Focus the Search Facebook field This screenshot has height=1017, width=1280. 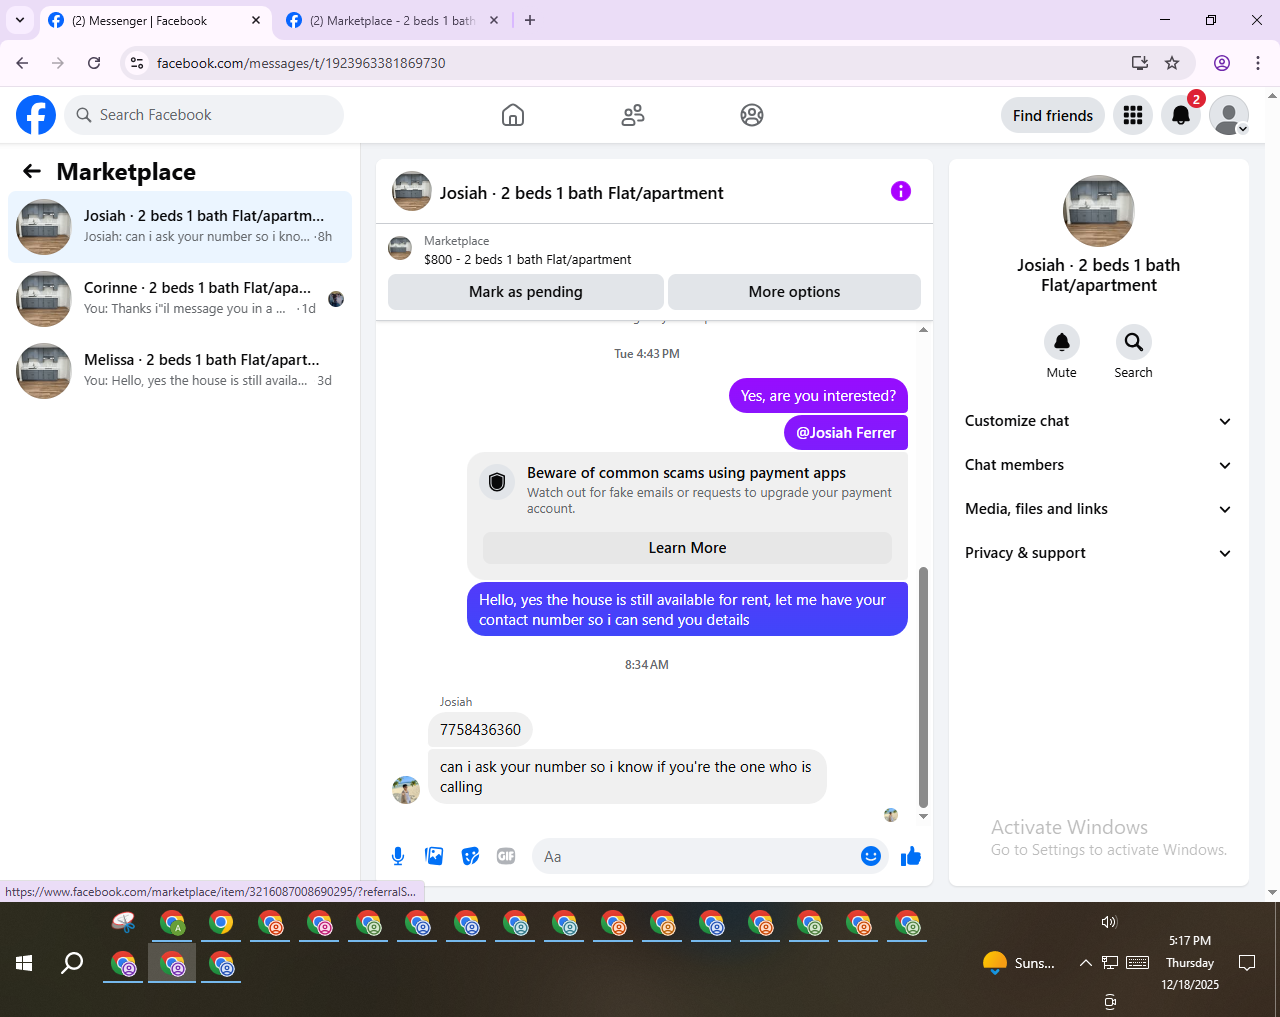pos(204,115)
